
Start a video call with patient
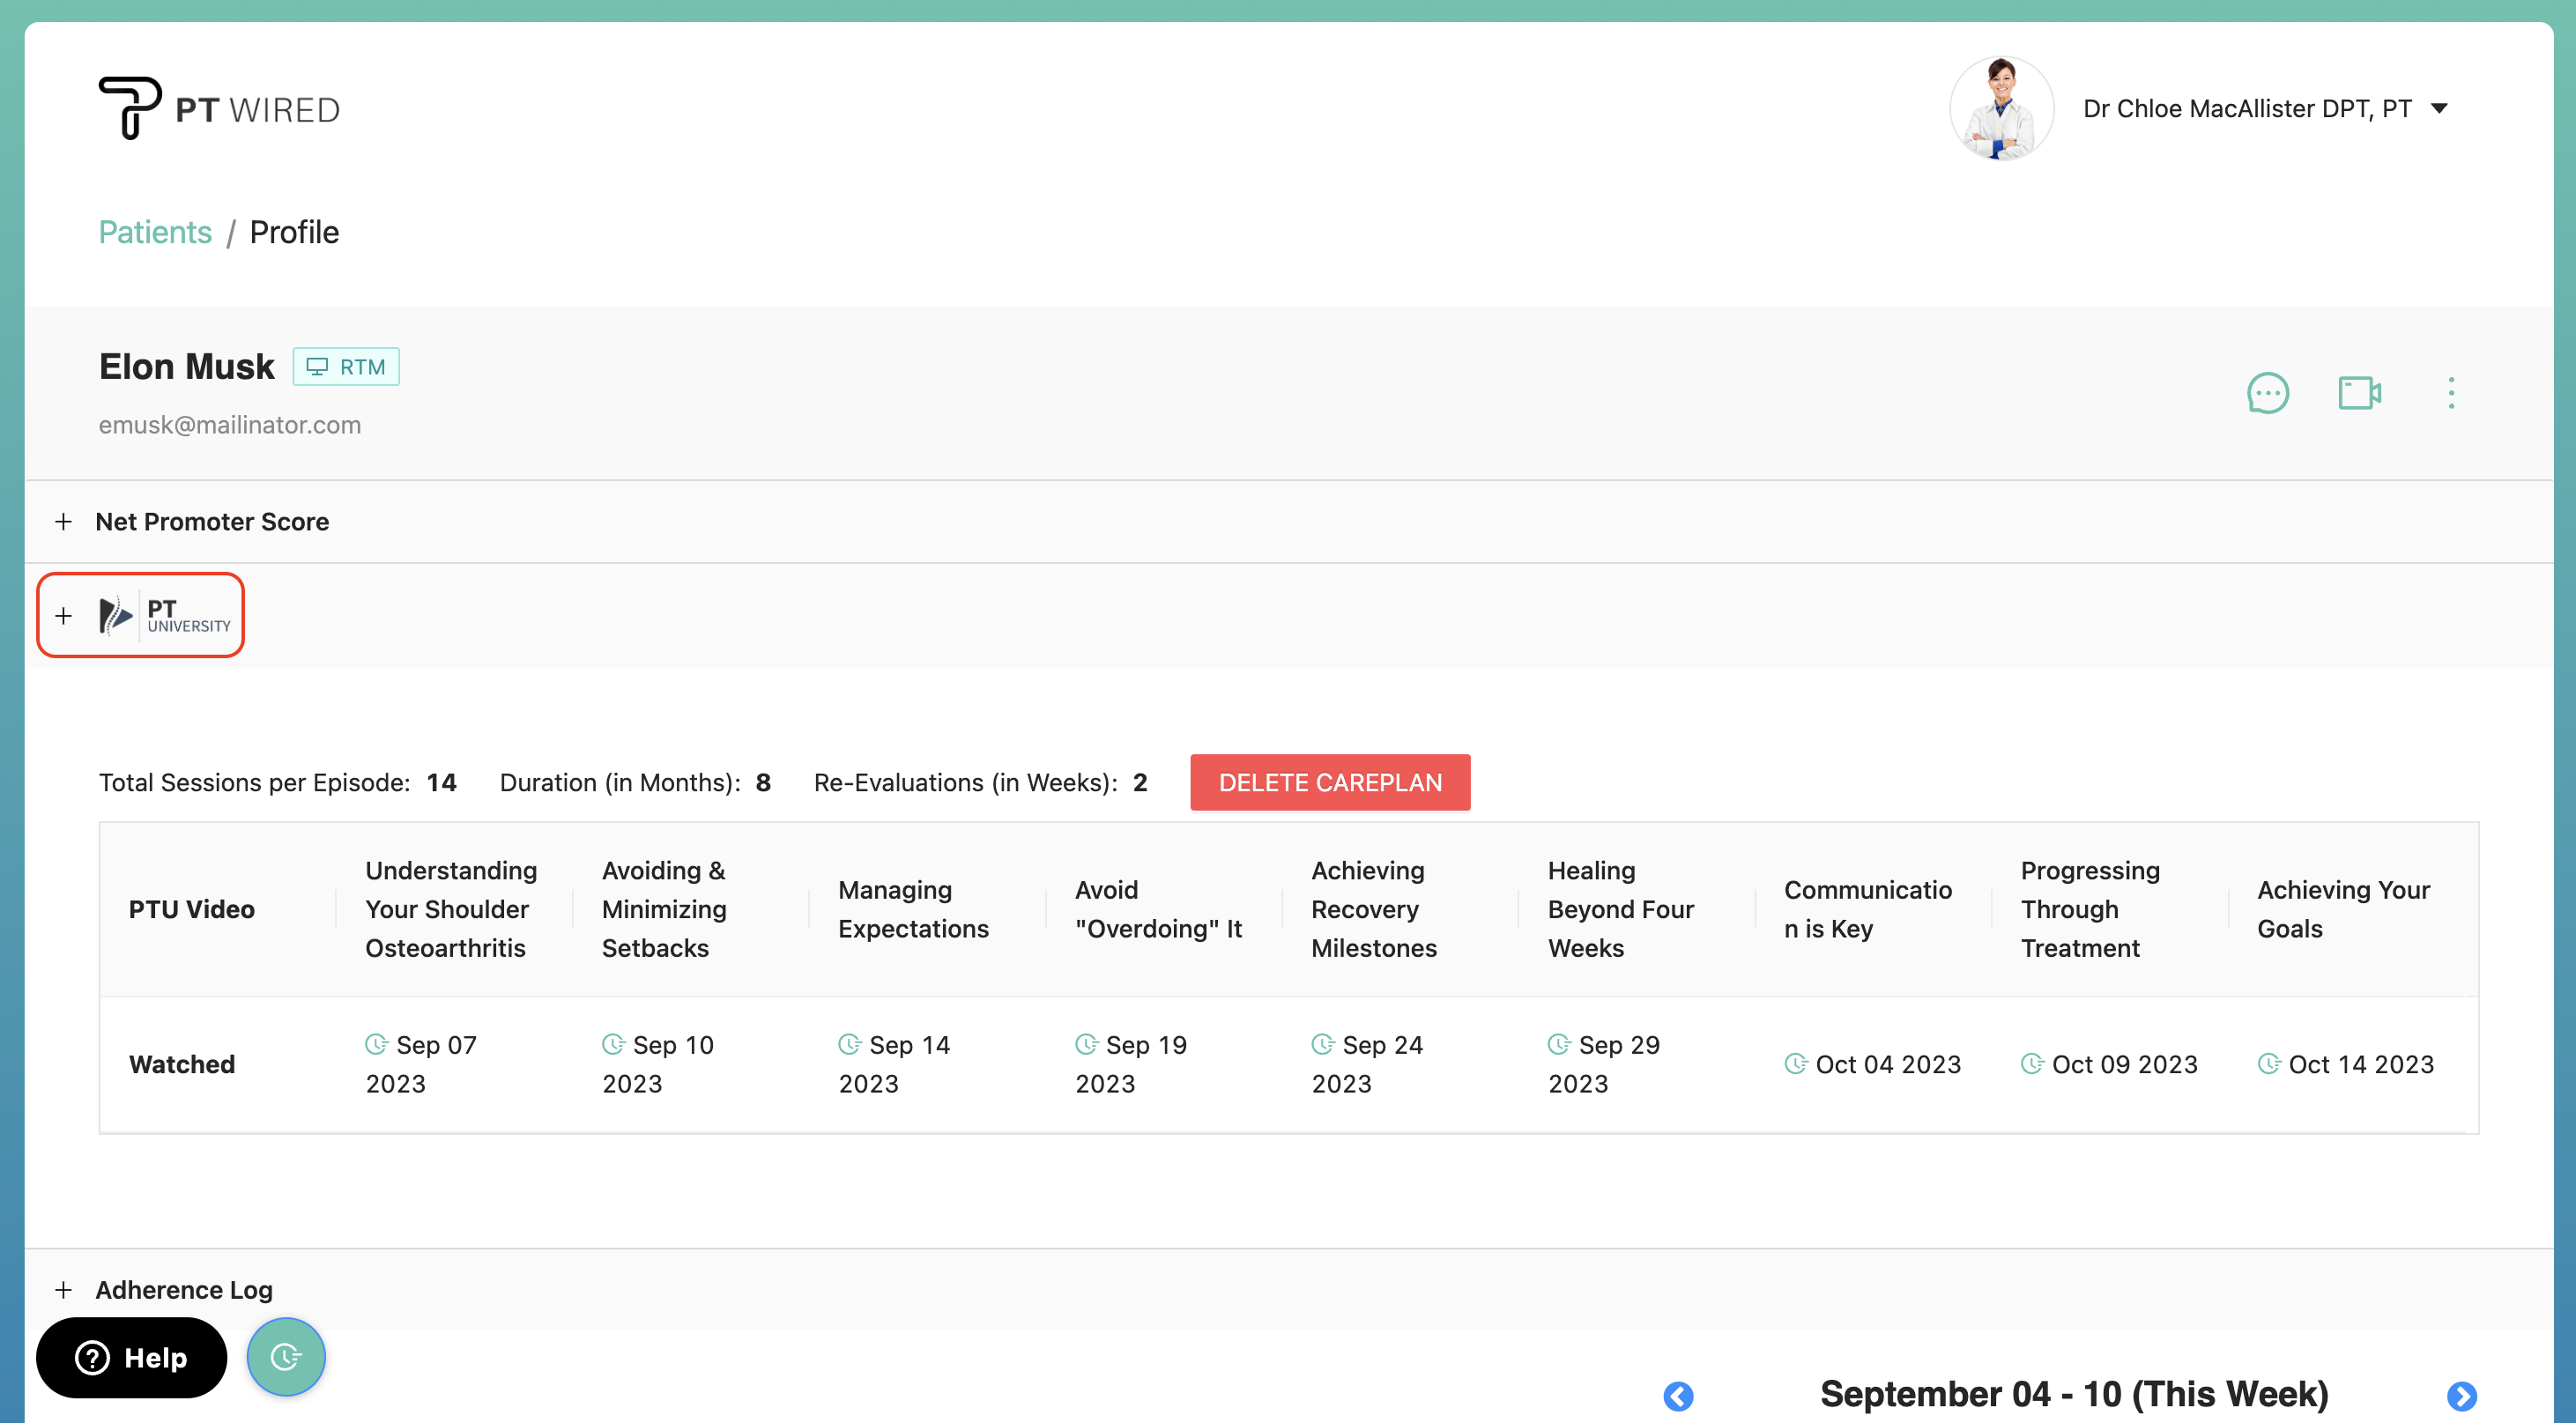point(2359,393)
